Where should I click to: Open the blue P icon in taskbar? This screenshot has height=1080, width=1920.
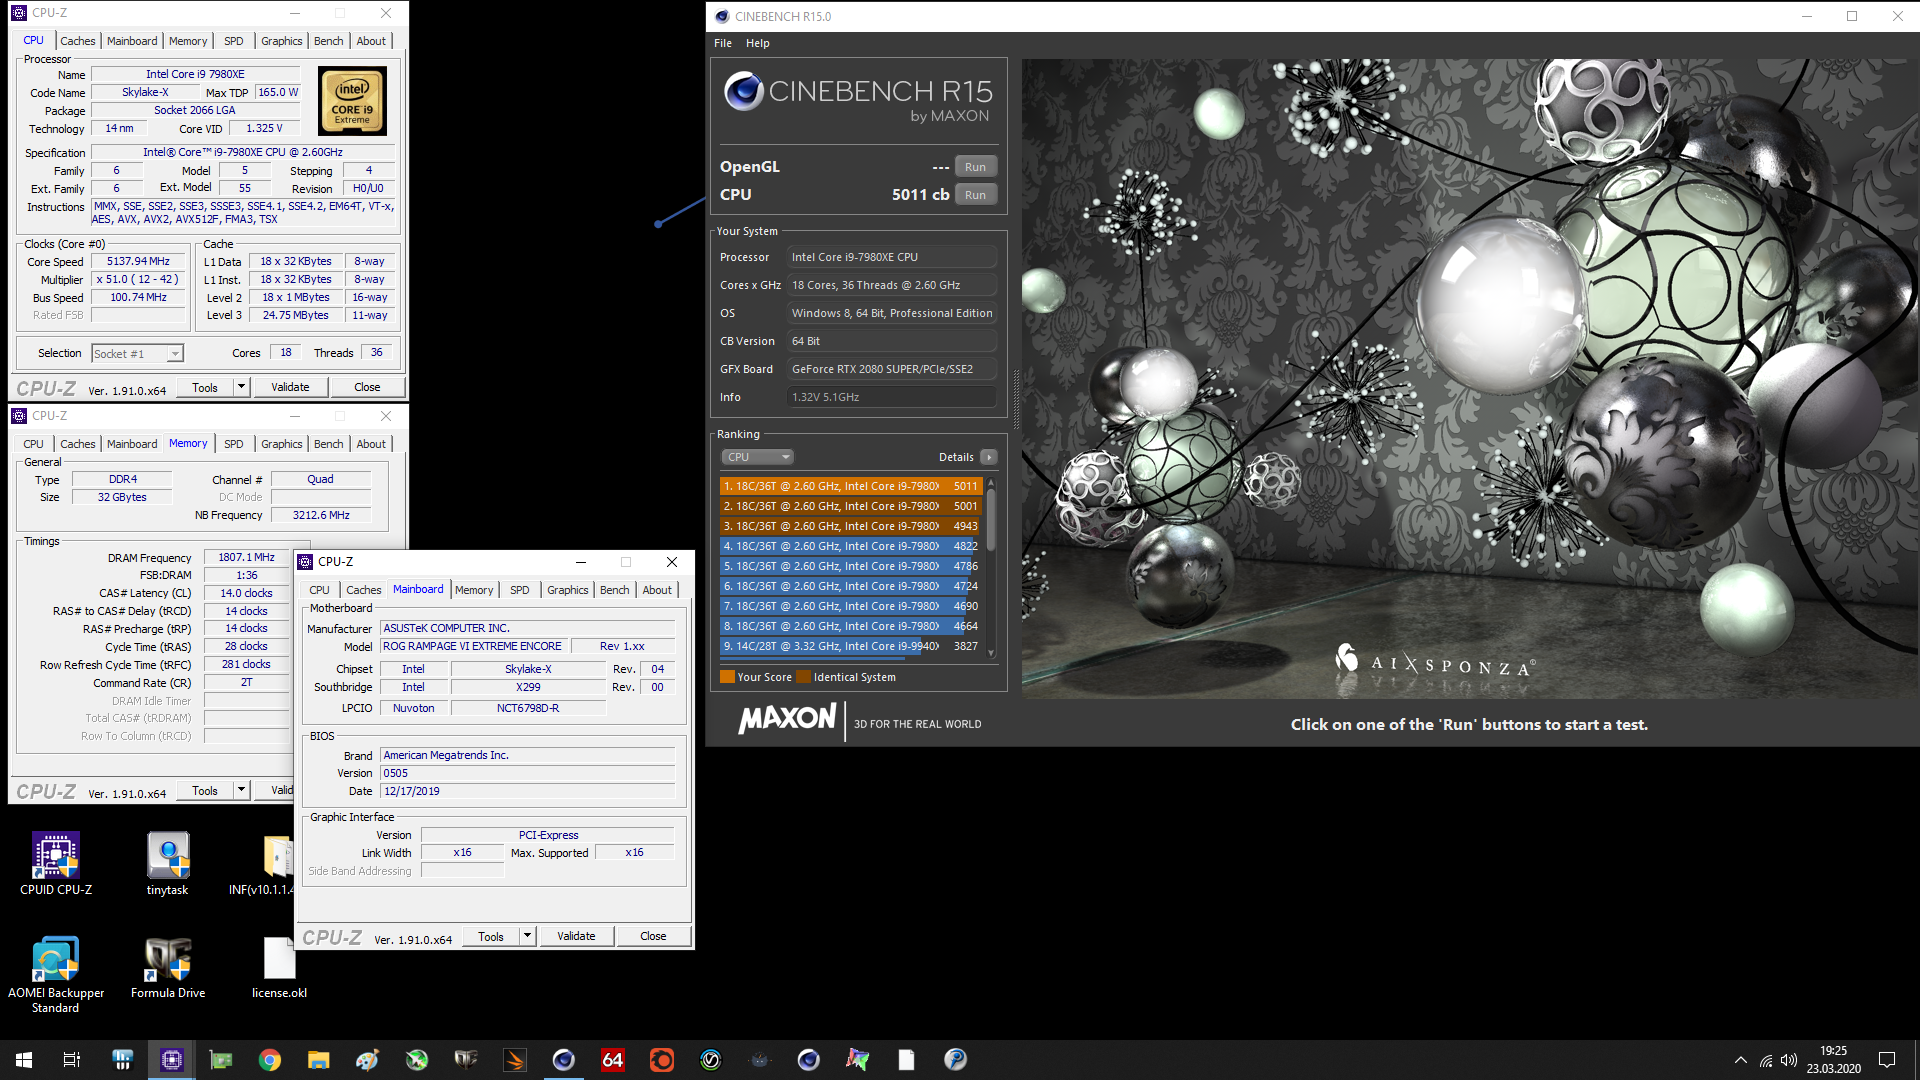point(955,1060)
